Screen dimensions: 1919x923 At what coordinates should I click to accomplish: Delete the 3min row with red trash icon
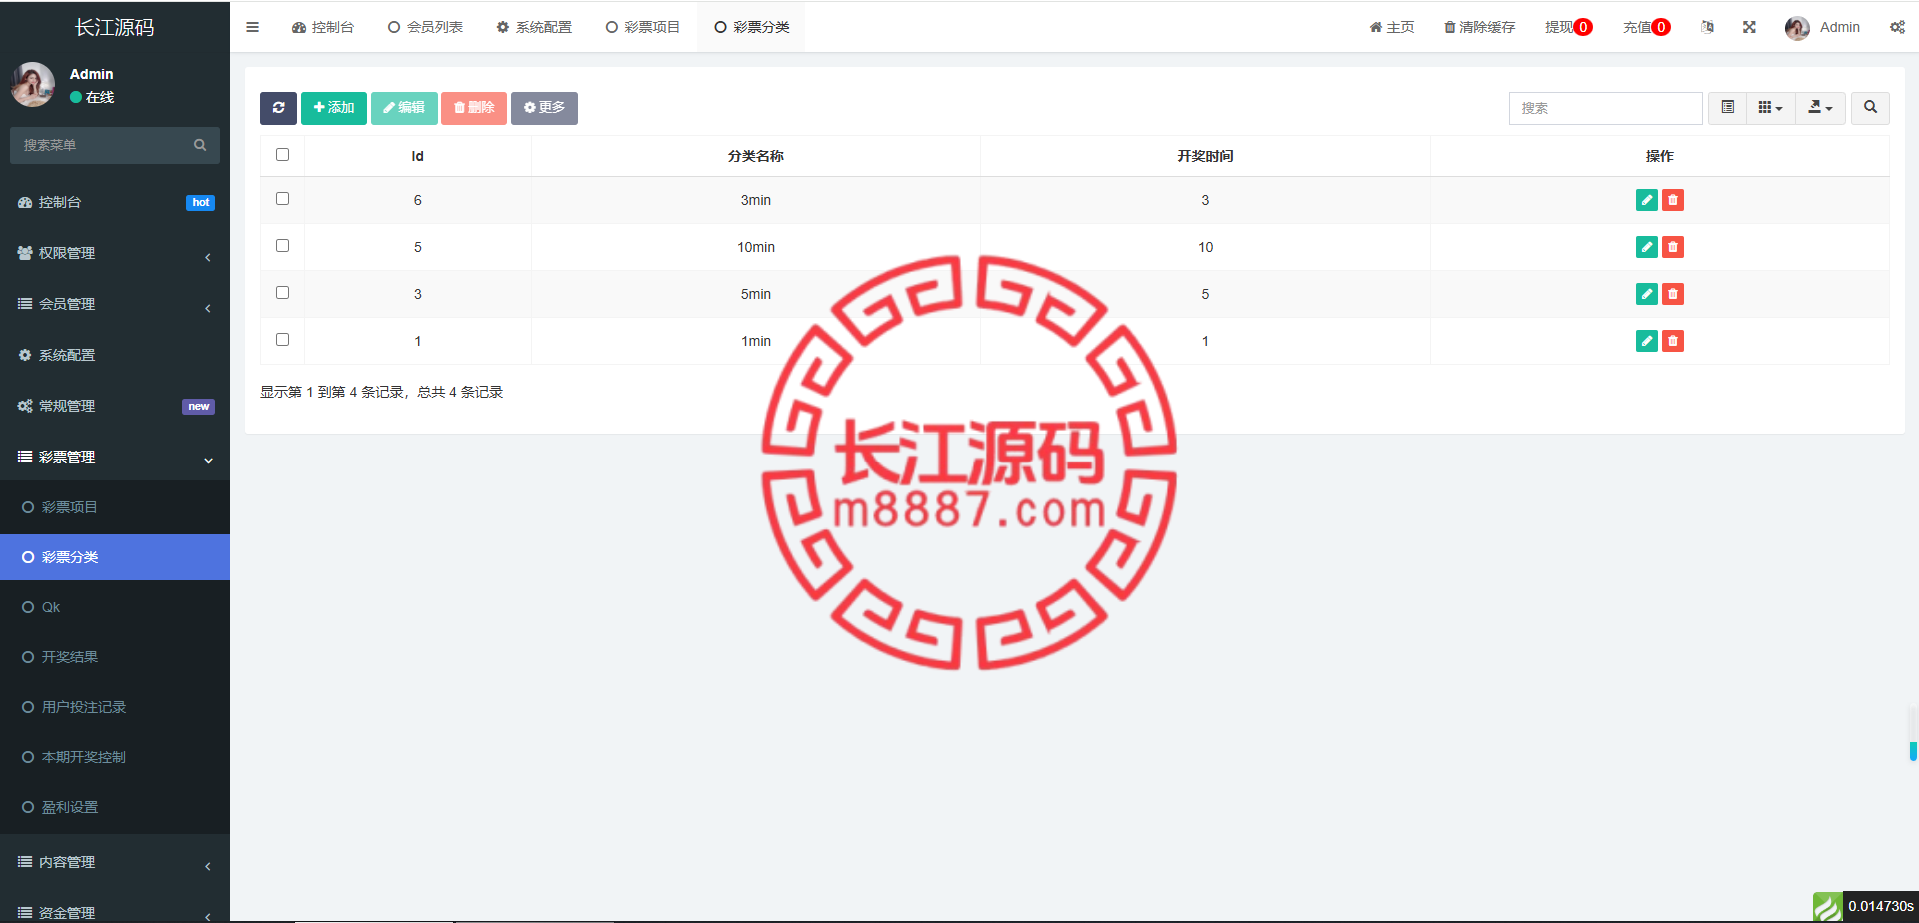tap(1672, 200)
